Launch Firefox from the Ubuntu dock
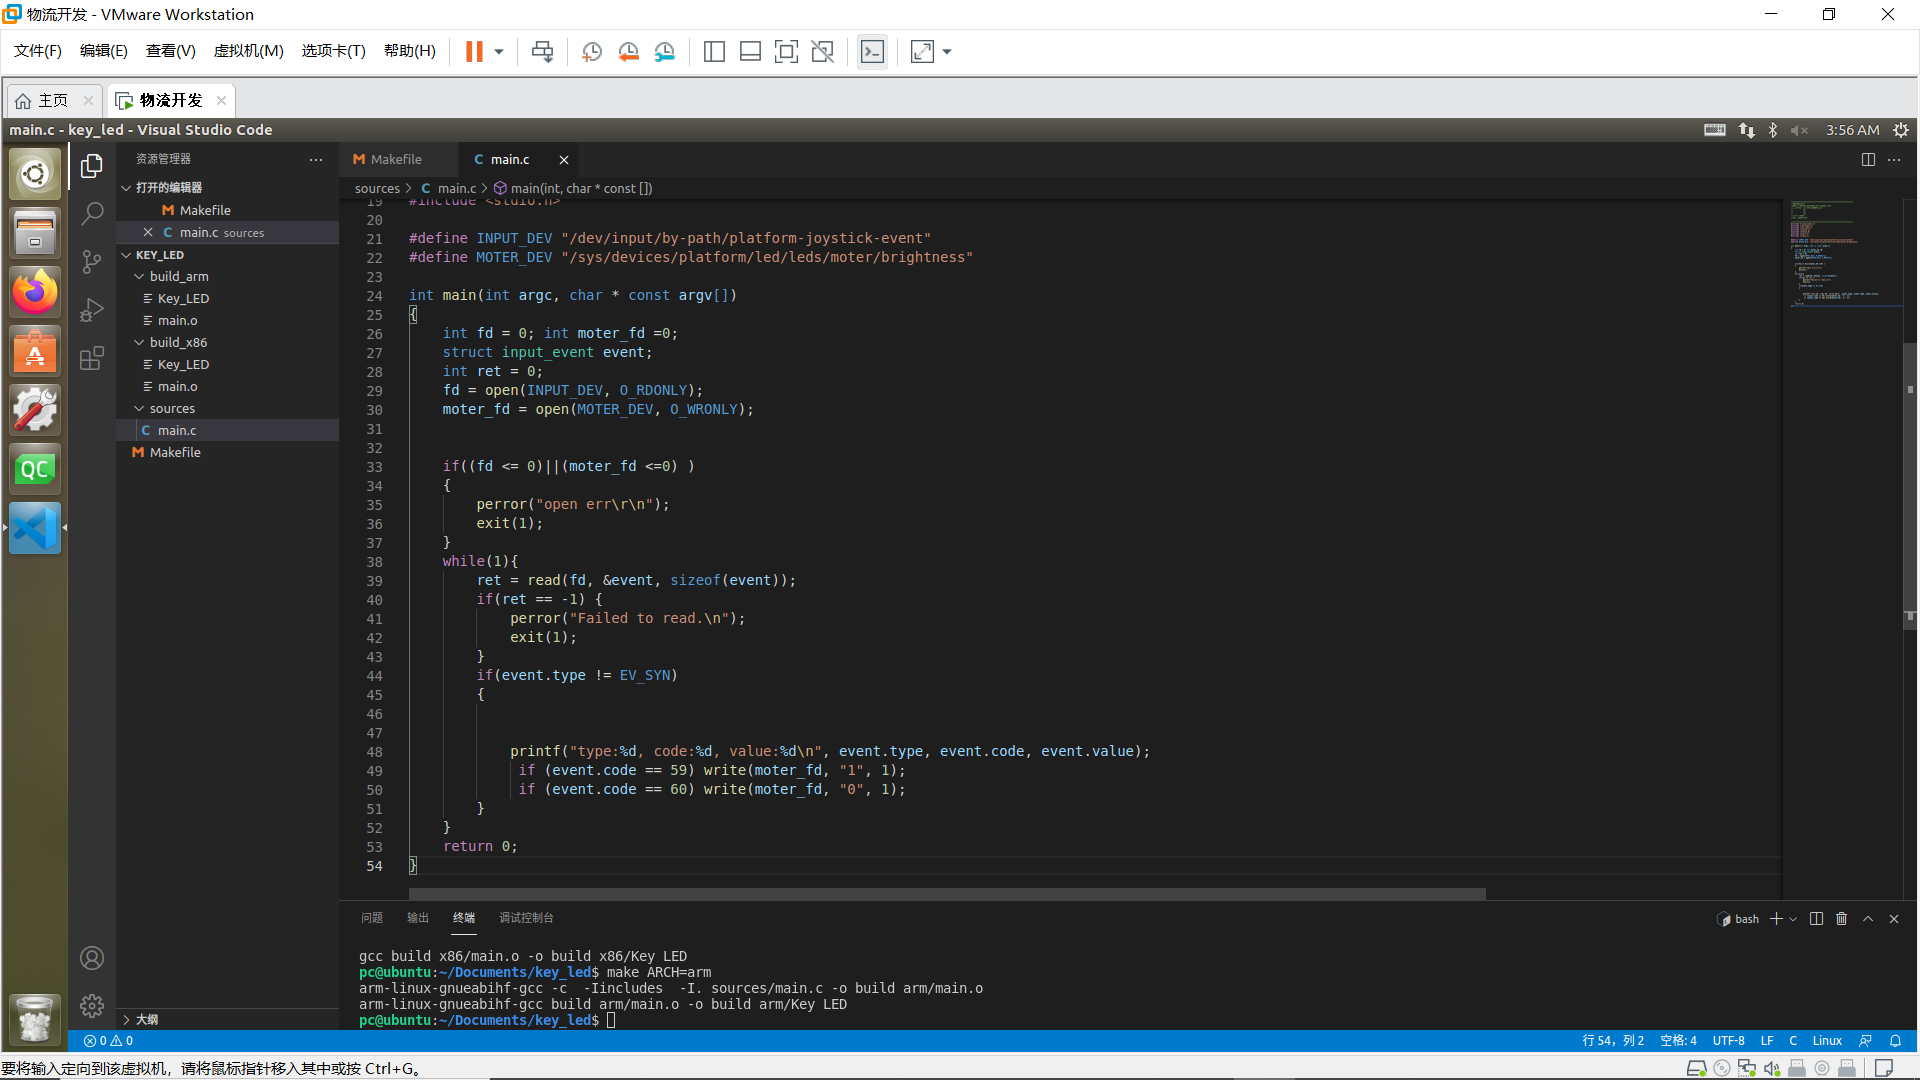The width and height of the screenshot is (1920, 1080). pyautogui.click(x=35, y=292)
